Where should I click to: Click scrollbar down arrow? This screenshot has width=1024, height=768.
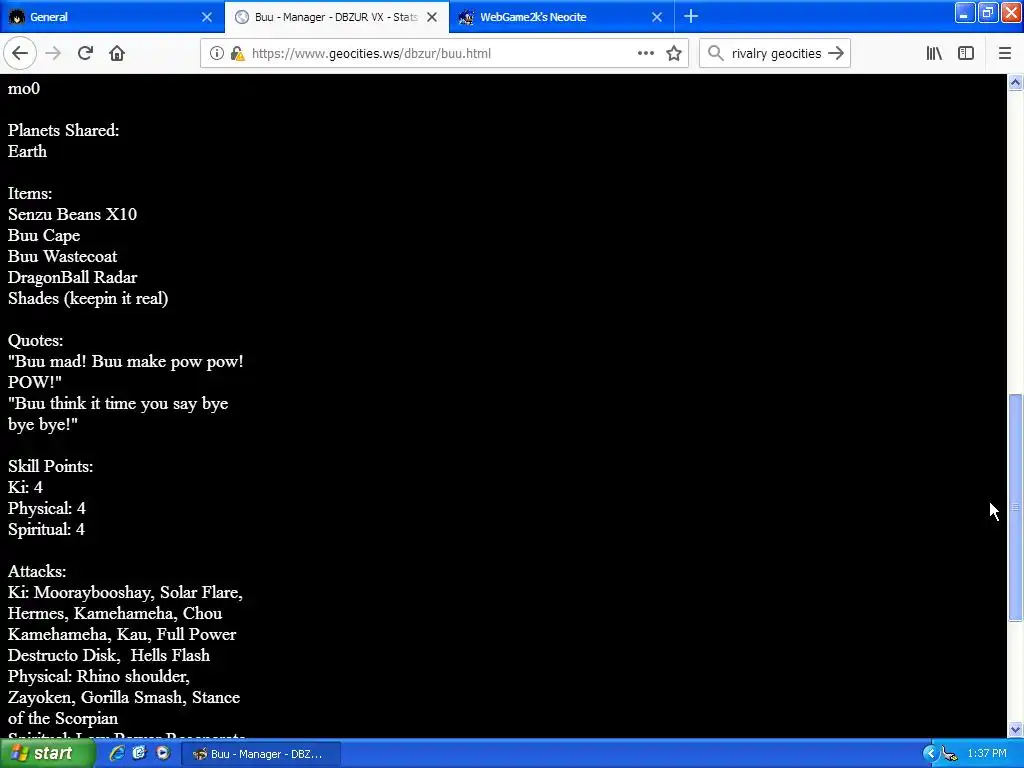[x=1015, y=729]
